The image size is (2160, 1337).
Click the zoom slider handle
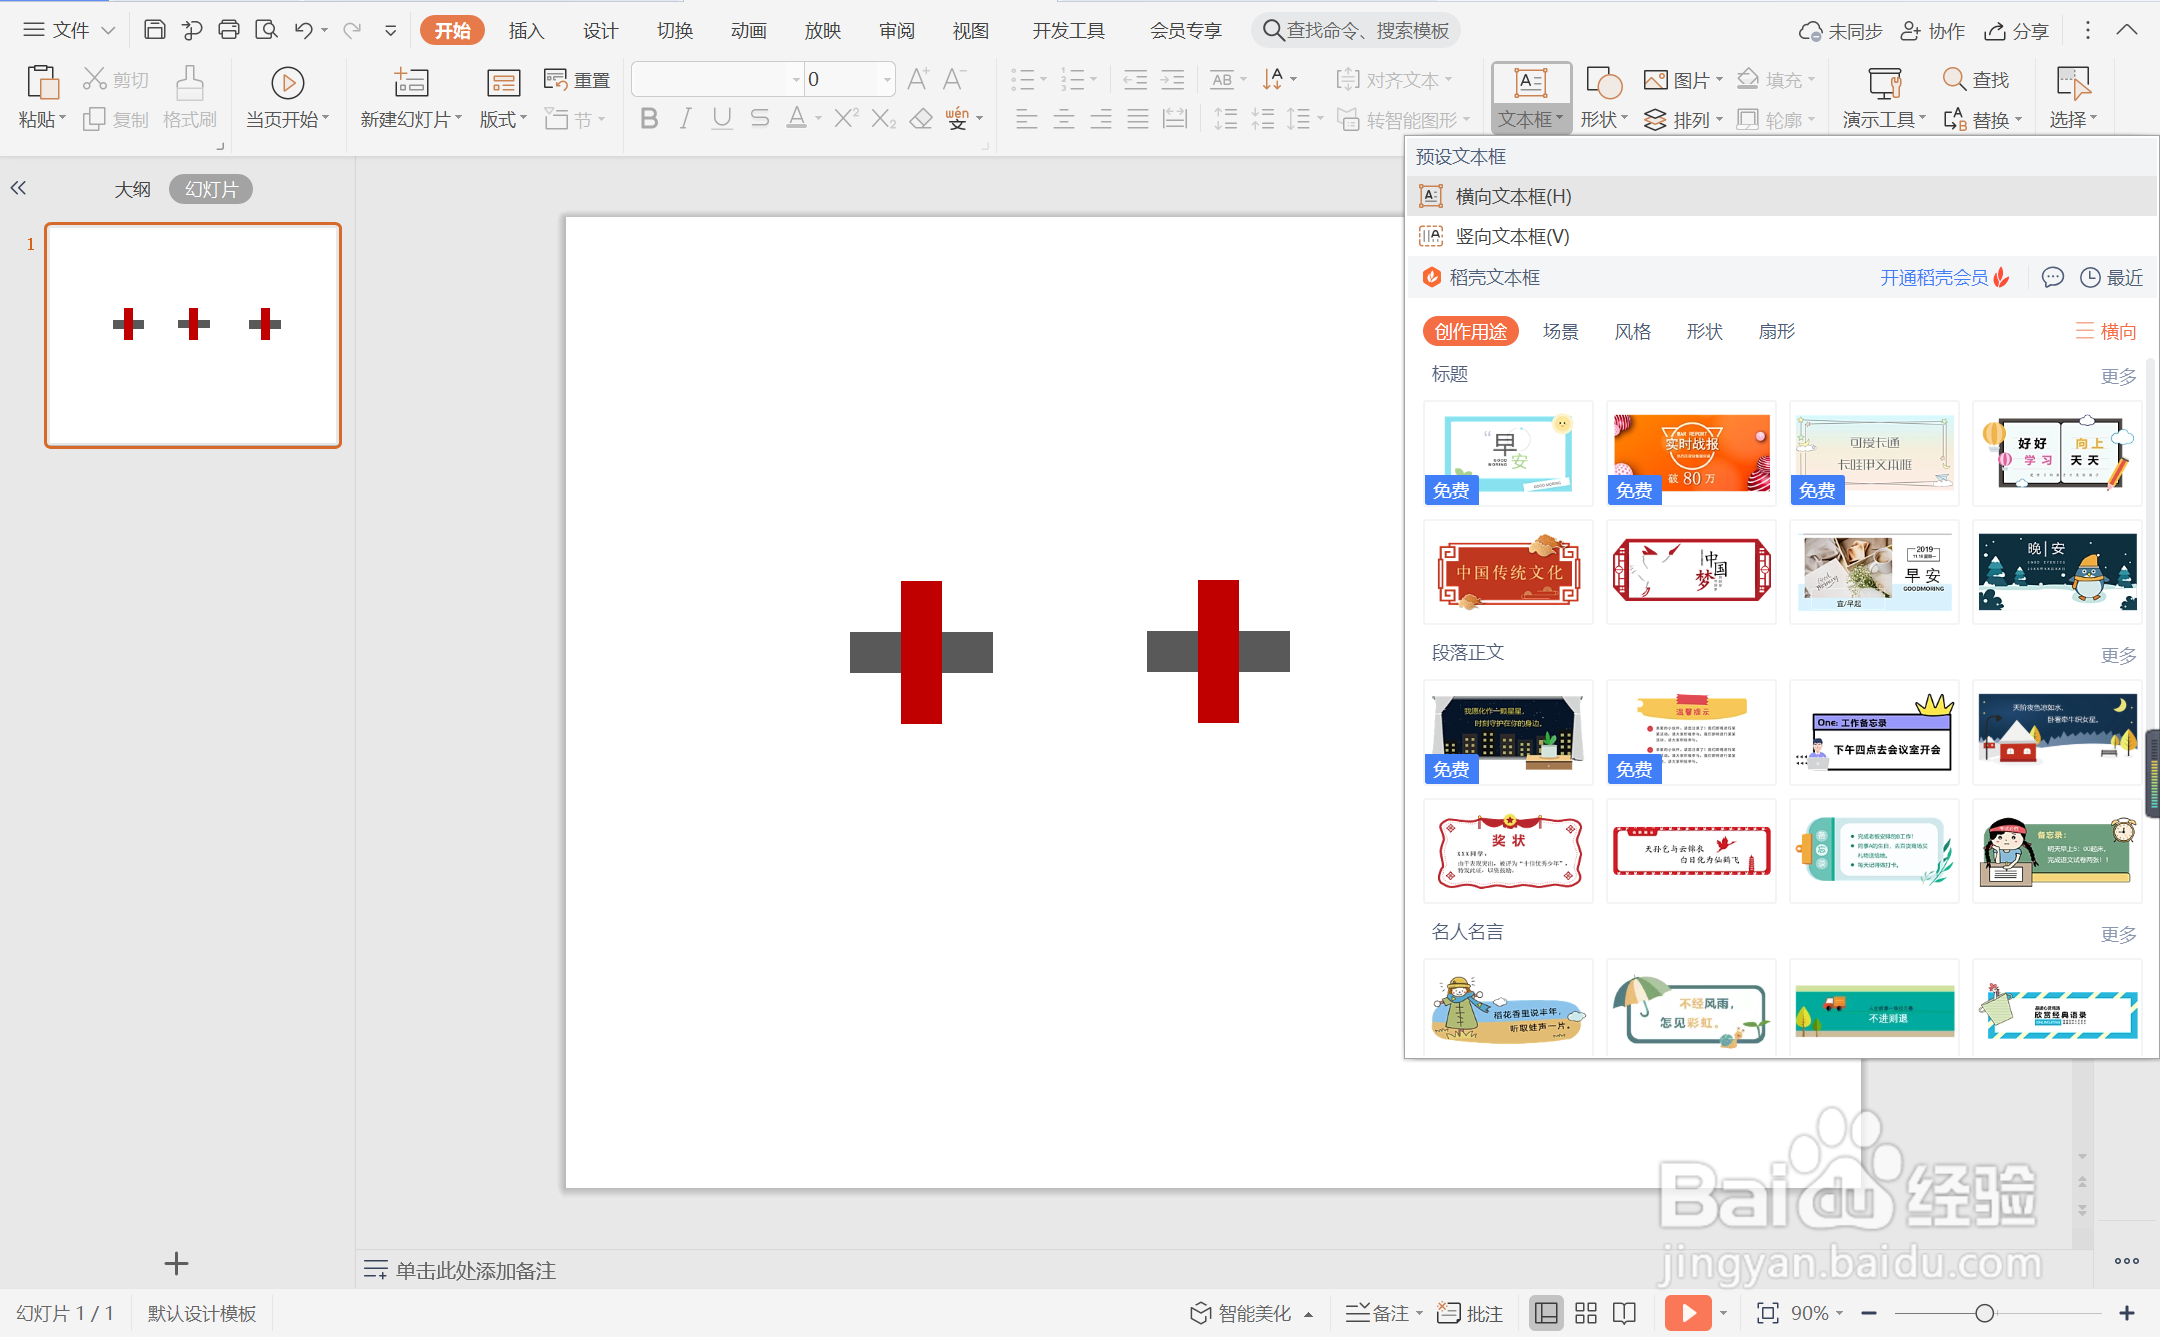pos(1985,1313)
